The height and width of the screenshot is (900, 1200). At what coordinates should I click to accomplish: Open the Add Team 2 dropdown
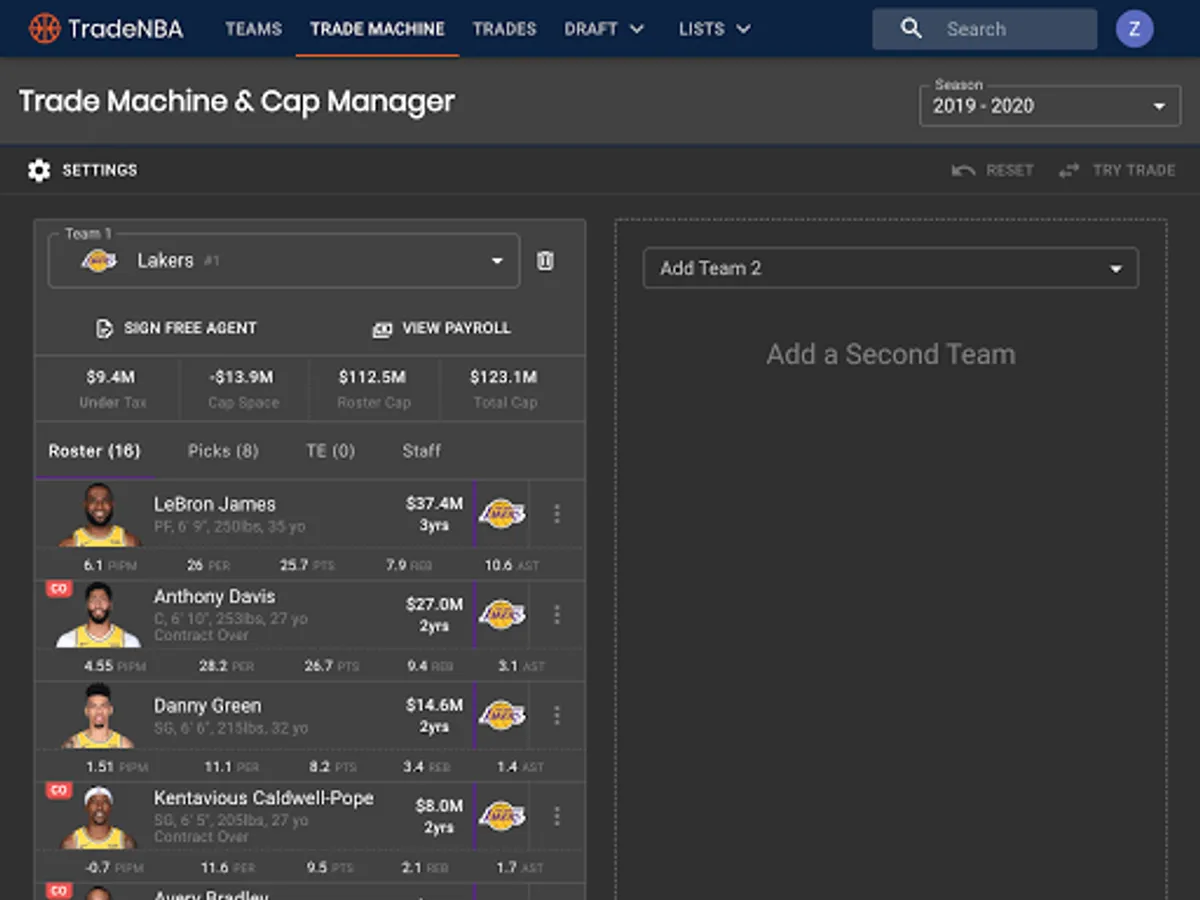tap(891, 268)
